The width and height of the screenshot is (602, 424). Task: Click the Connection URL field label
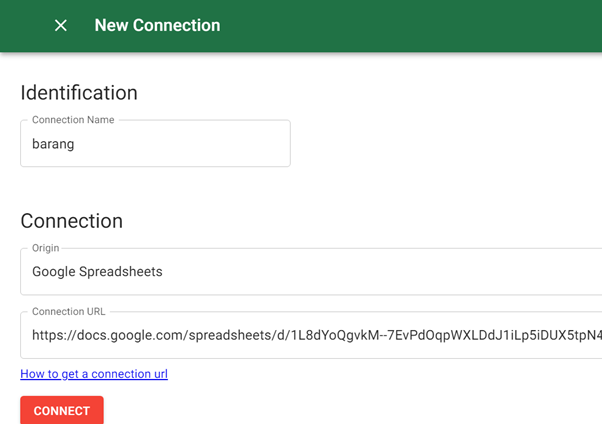(x=68, y=312)
